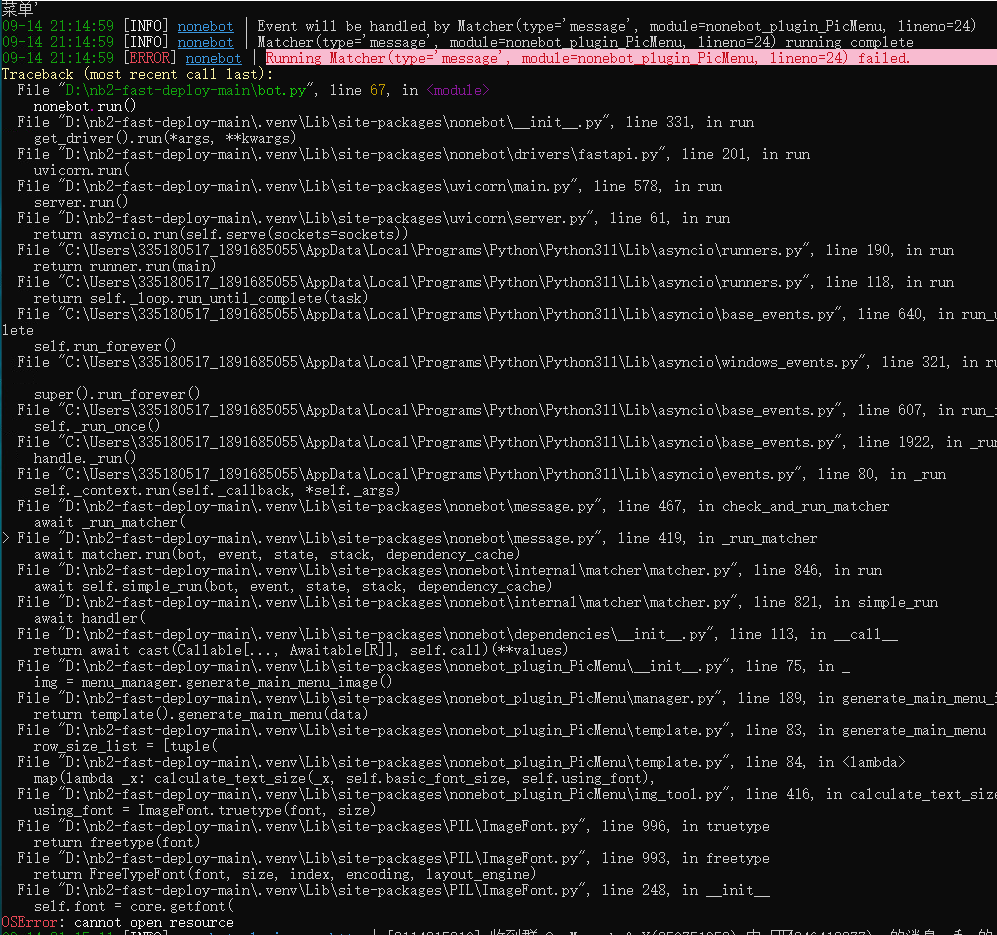Click message.py line 419 _run_matcher entry
Screen dimensions: 997x935
tap(417, 538)
